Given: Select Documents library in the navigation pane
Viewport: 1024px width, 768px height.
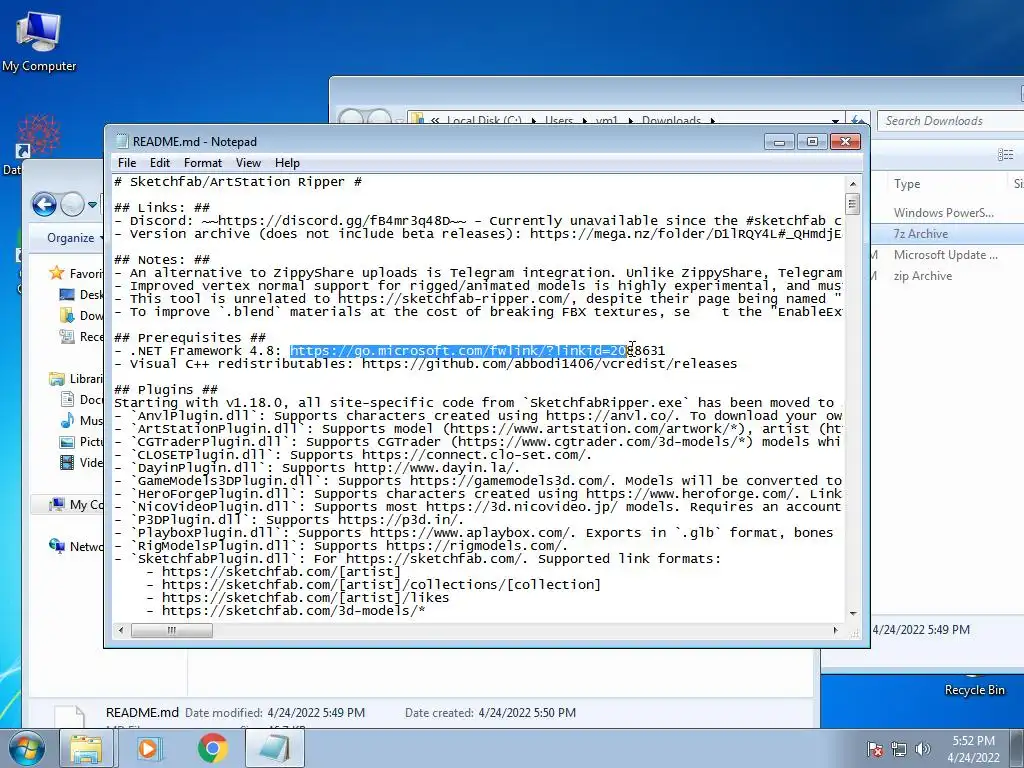Looking at the screenshot, I should coord(81,399).
